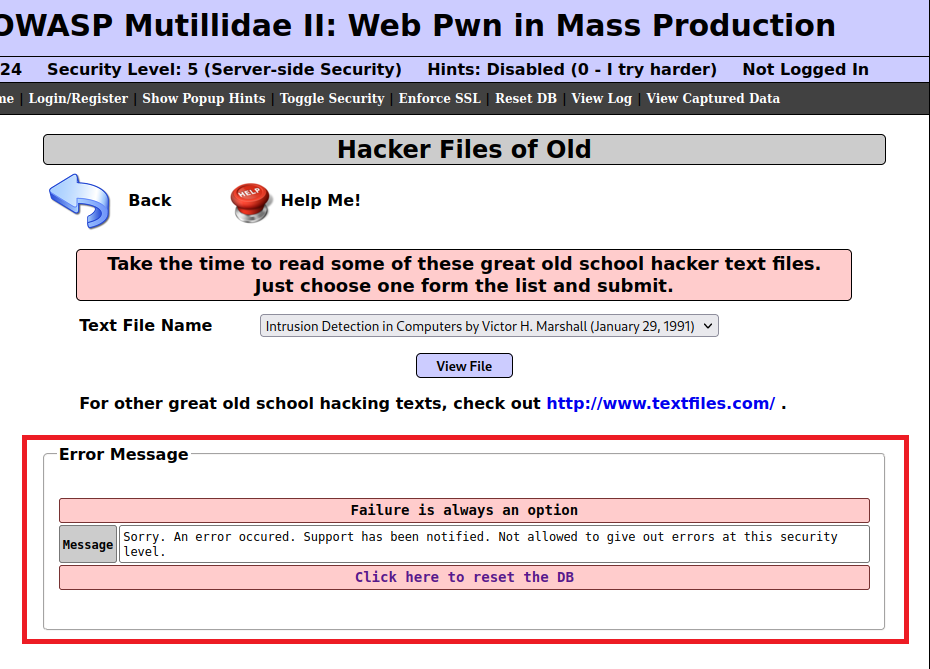
Task: Click here to reset the DB
Action: (x=464, y=577)
